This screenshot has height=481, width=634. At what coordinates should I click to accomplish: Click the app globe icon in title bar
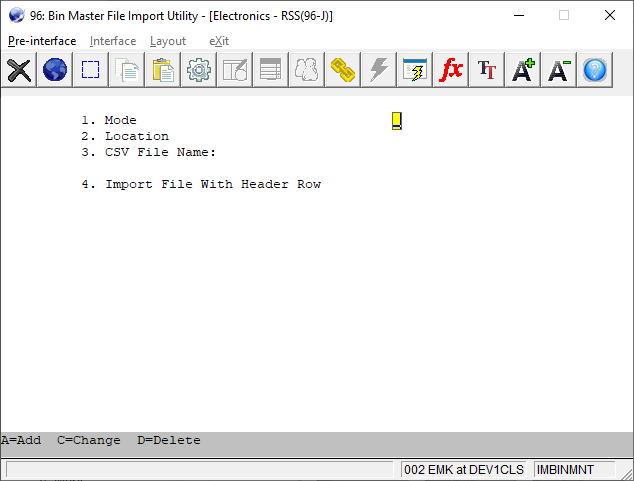coord(17,16)
